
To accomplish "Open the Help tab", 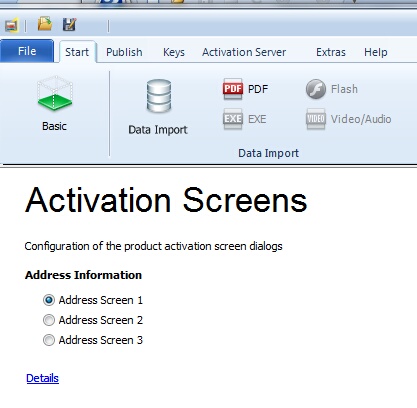I will 376,52.
